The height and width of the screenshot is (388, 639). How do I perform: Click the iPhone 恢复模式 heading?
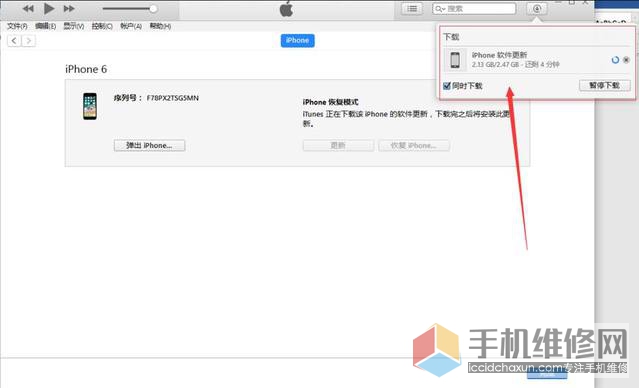coord(331,102)
